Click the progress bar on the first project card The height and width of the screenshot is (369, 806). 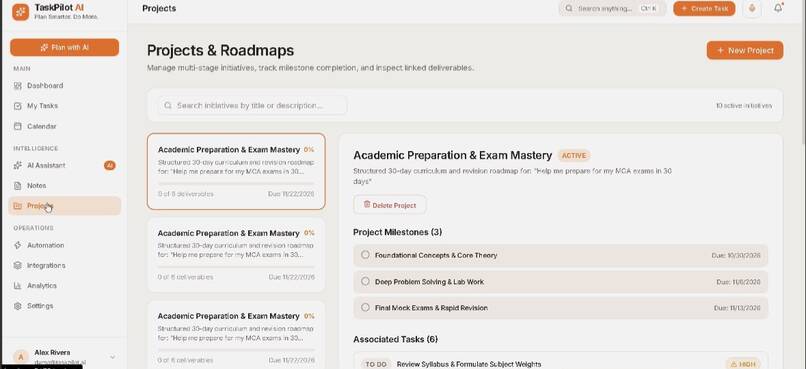tap(236, 183)
